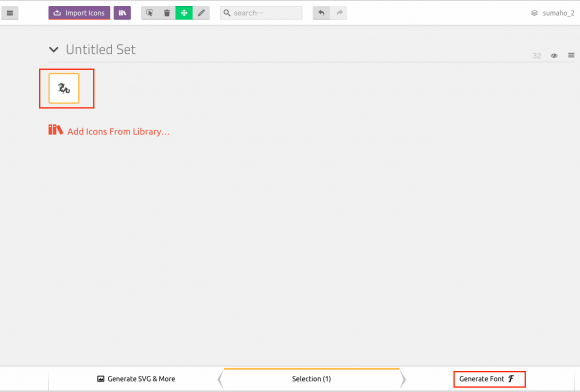
Task: Activate the Select tool icon
Action: coord(149,13)
